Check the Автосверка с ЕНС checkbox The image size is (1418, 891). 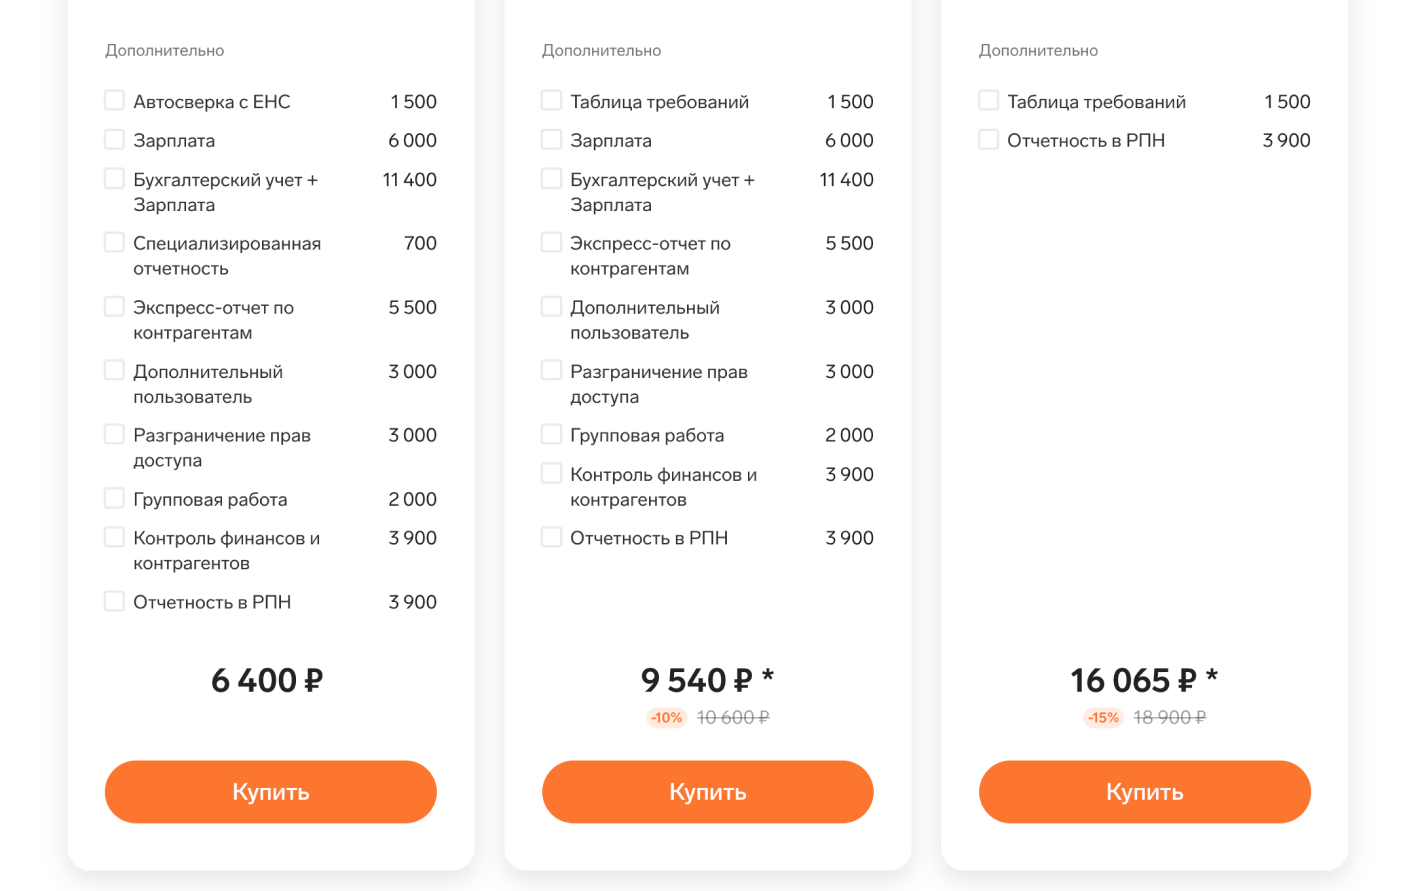coord(115,101)
